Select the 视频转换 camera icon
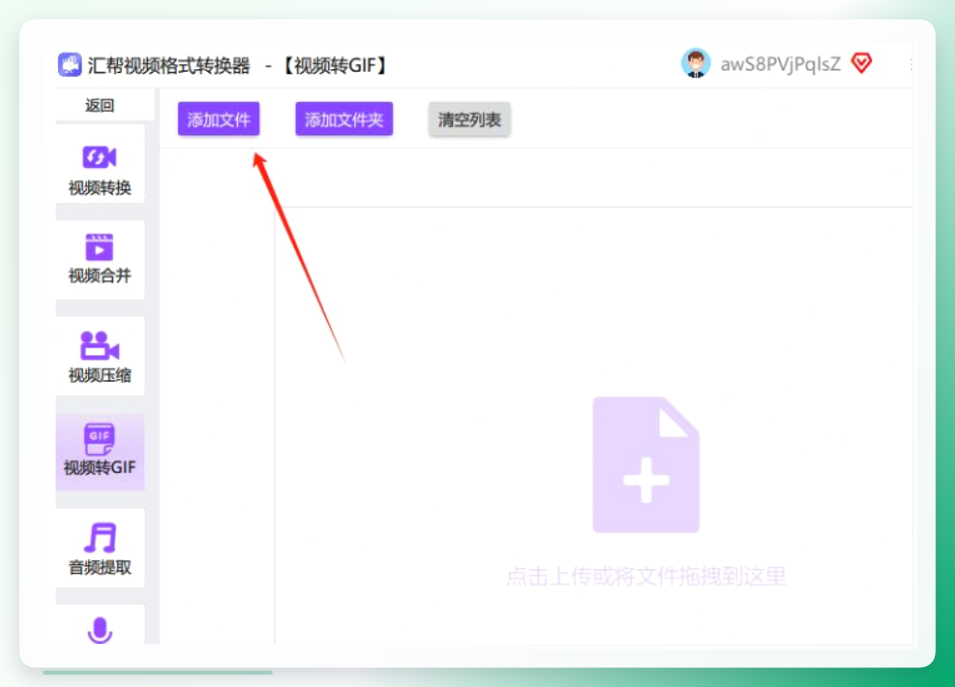 point(99,157)
